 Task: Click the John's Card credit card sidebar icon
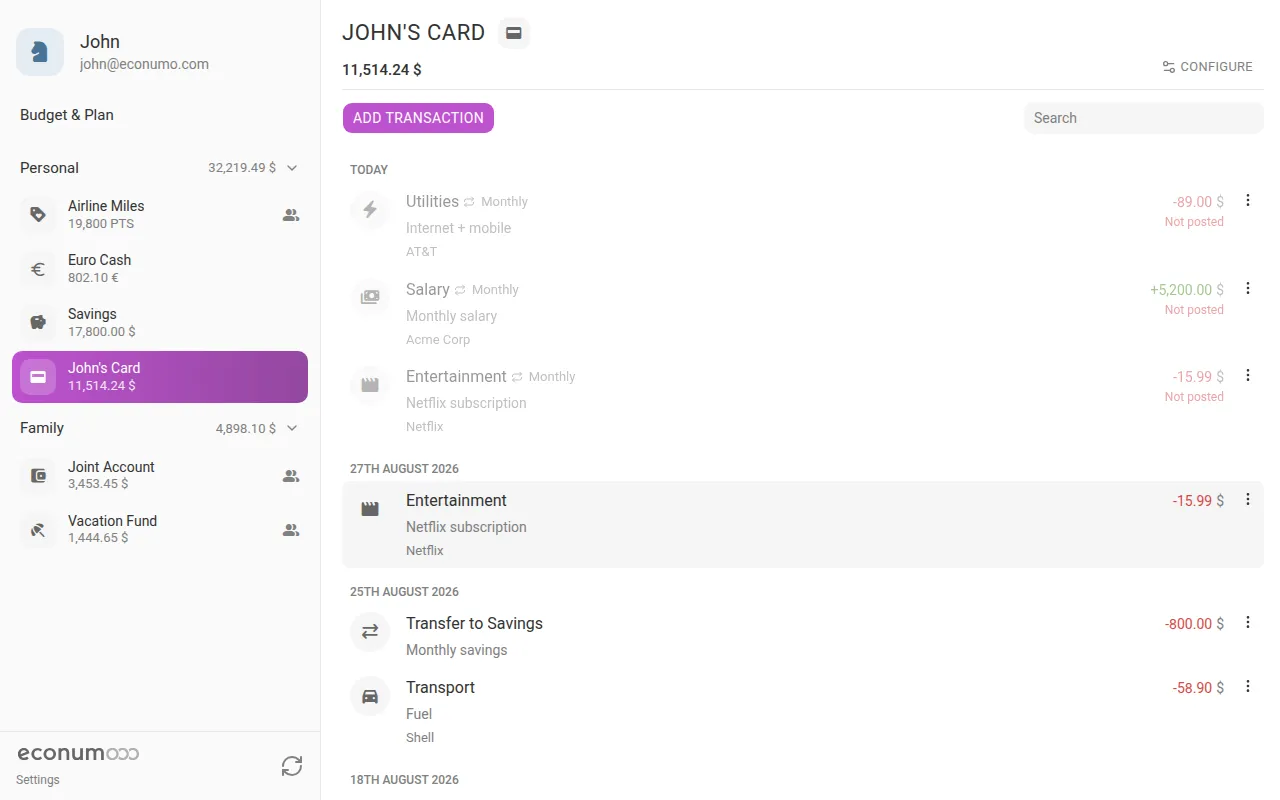pyautogui.click(x=38, y=376)
